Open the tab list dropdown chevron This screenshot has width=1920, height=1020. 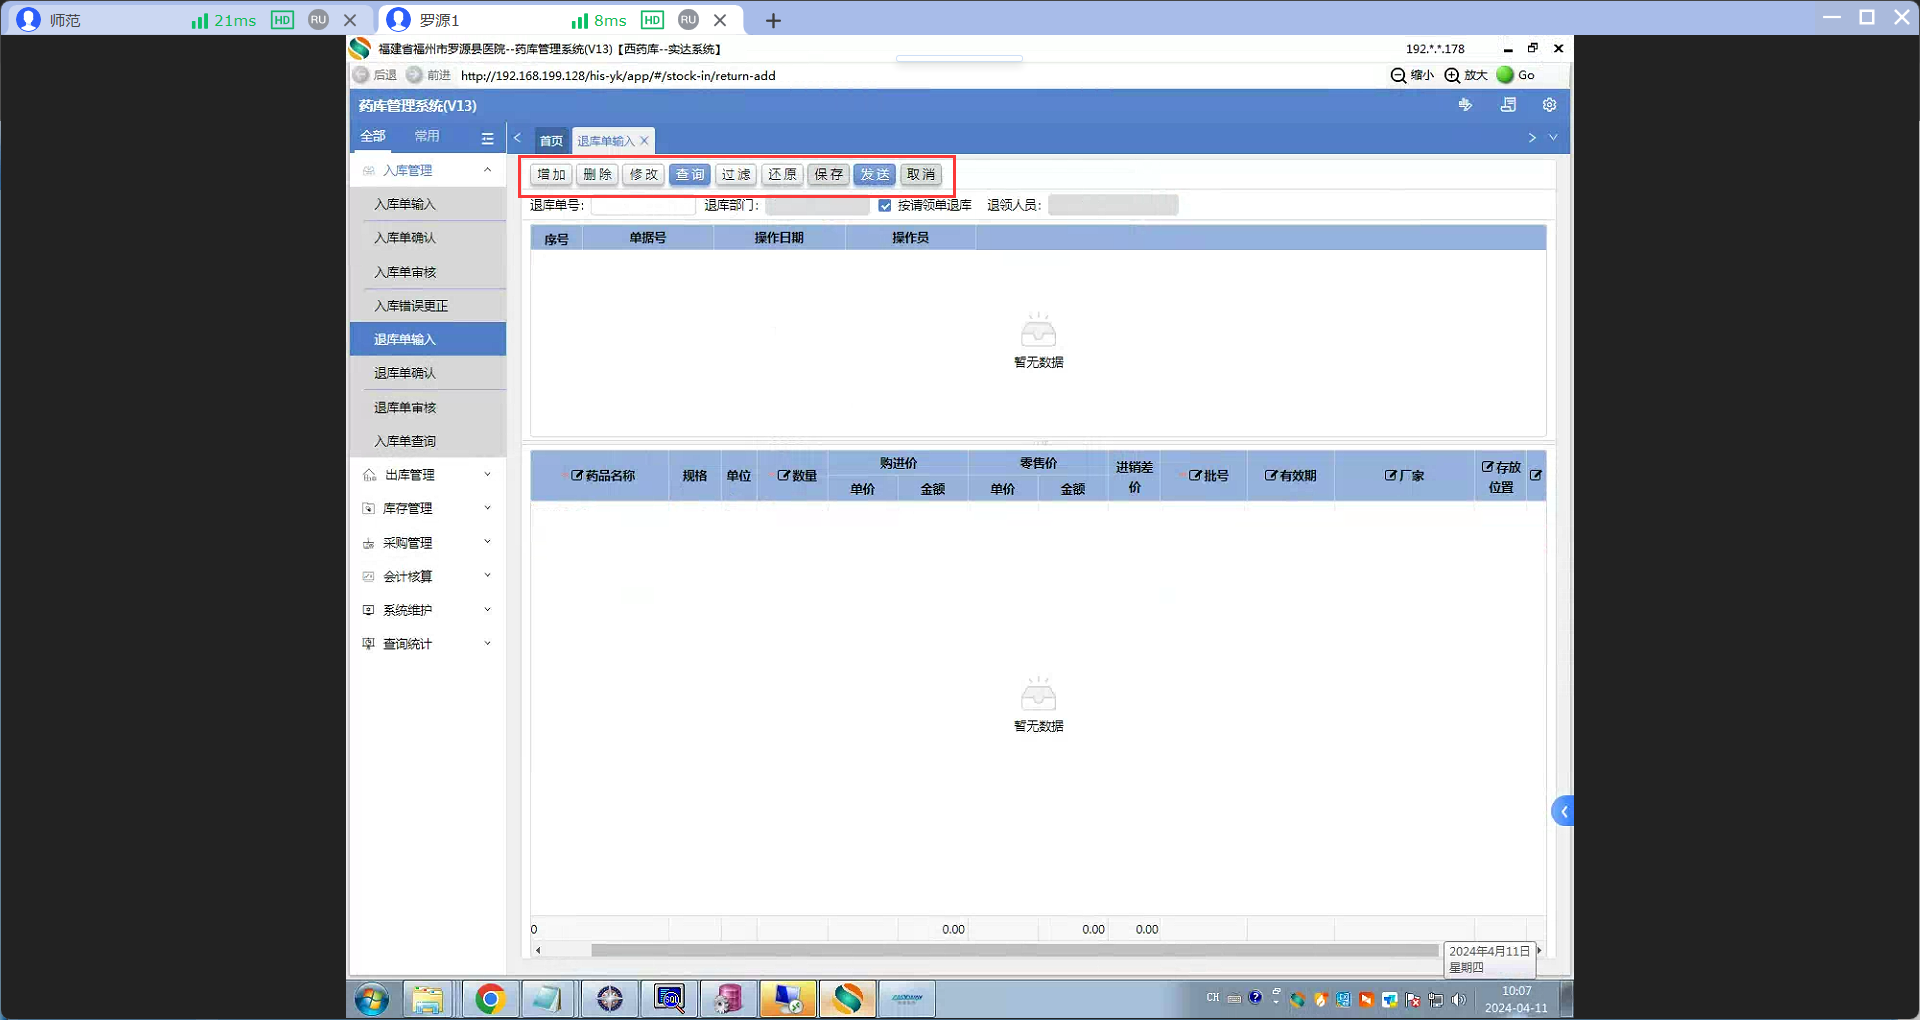(x=1553, y=138)
